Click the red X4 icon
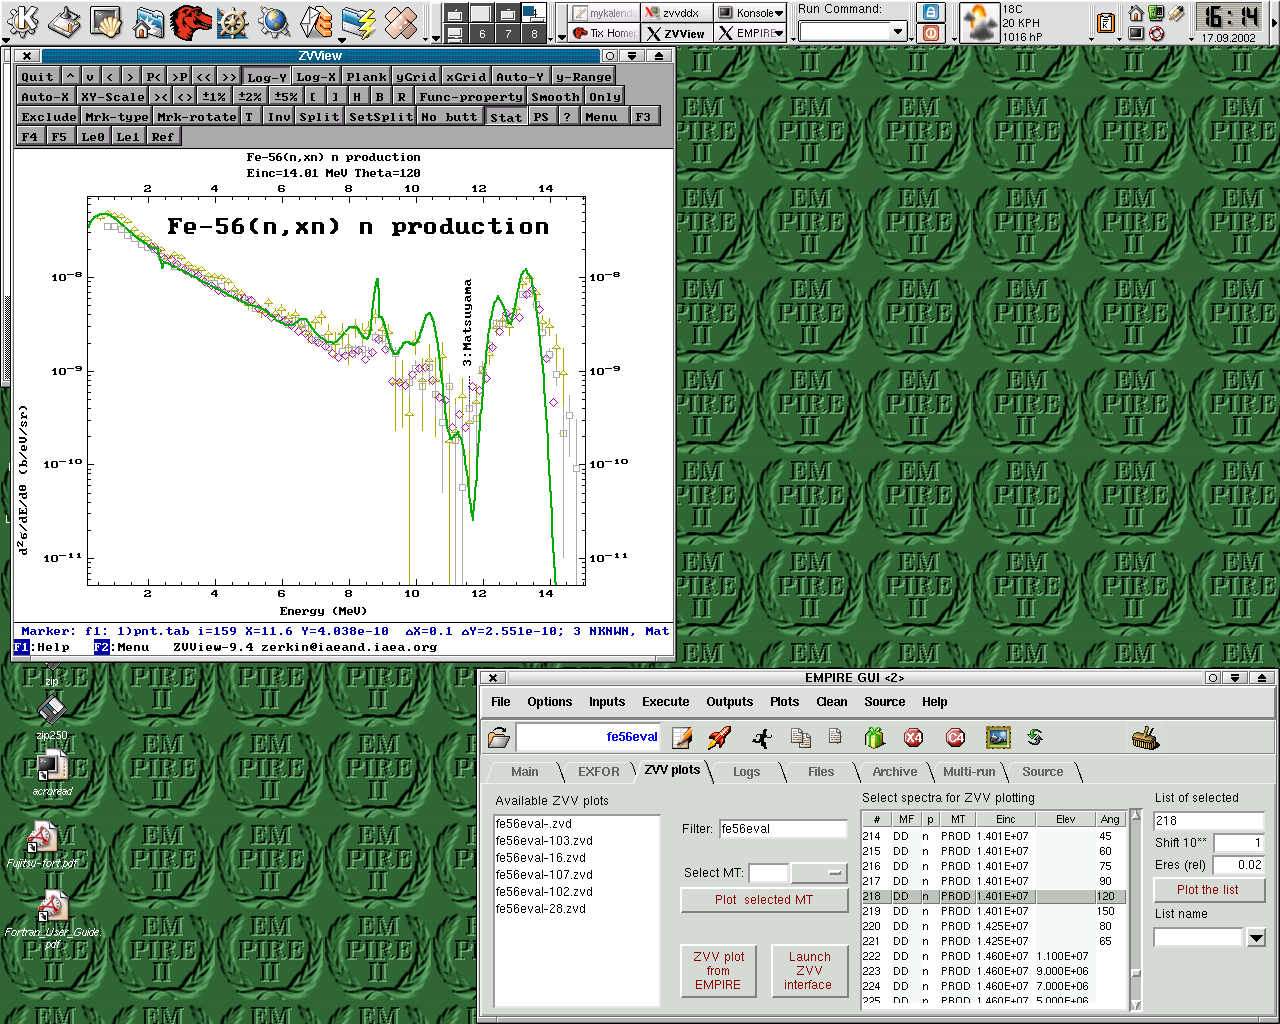Viewport: 1280px width, 1024px height. point(913,738)
